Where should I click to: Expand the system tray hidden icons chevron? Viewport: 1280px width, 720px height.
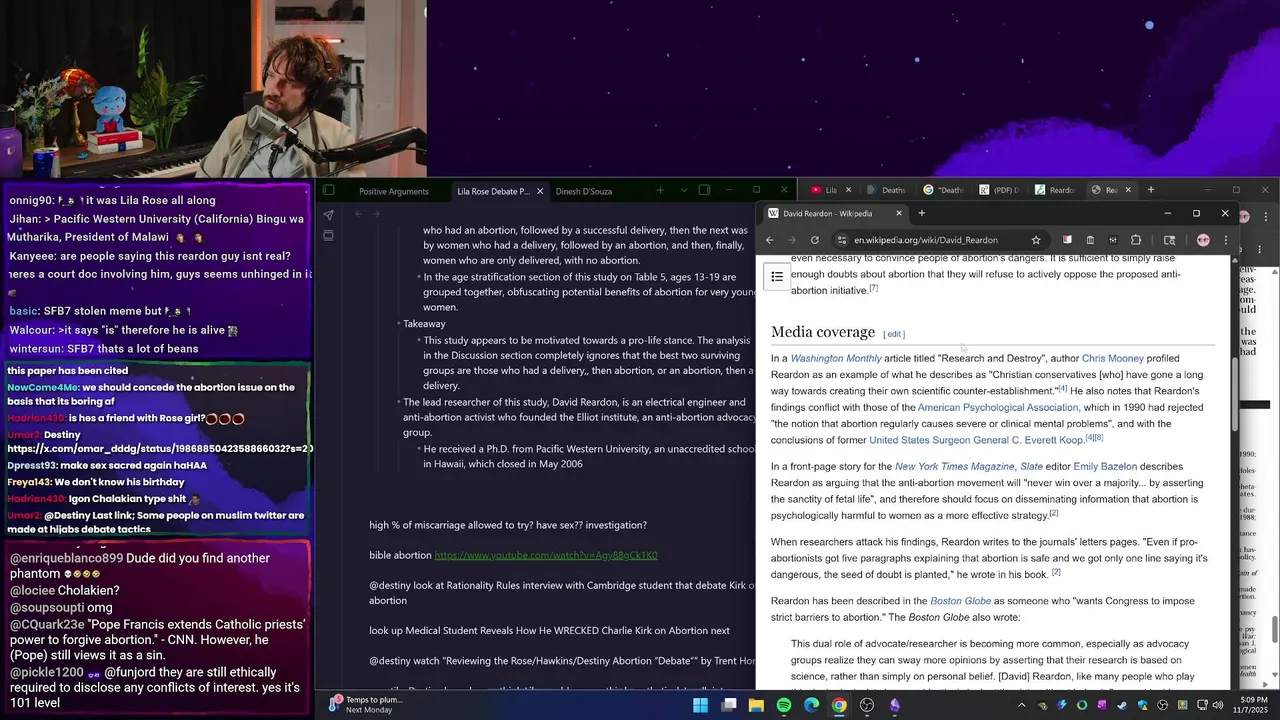(x=1021, y=705)
